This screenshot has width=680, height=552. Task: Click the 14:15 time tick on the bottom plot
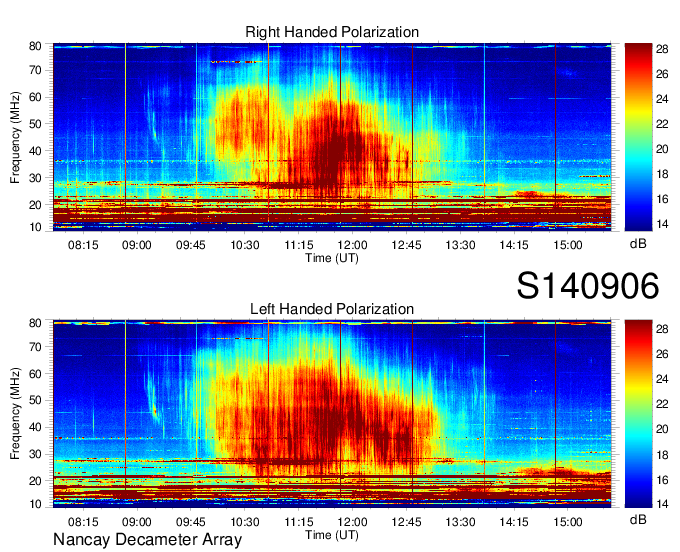pyautogui.click(x=514, y=522)
